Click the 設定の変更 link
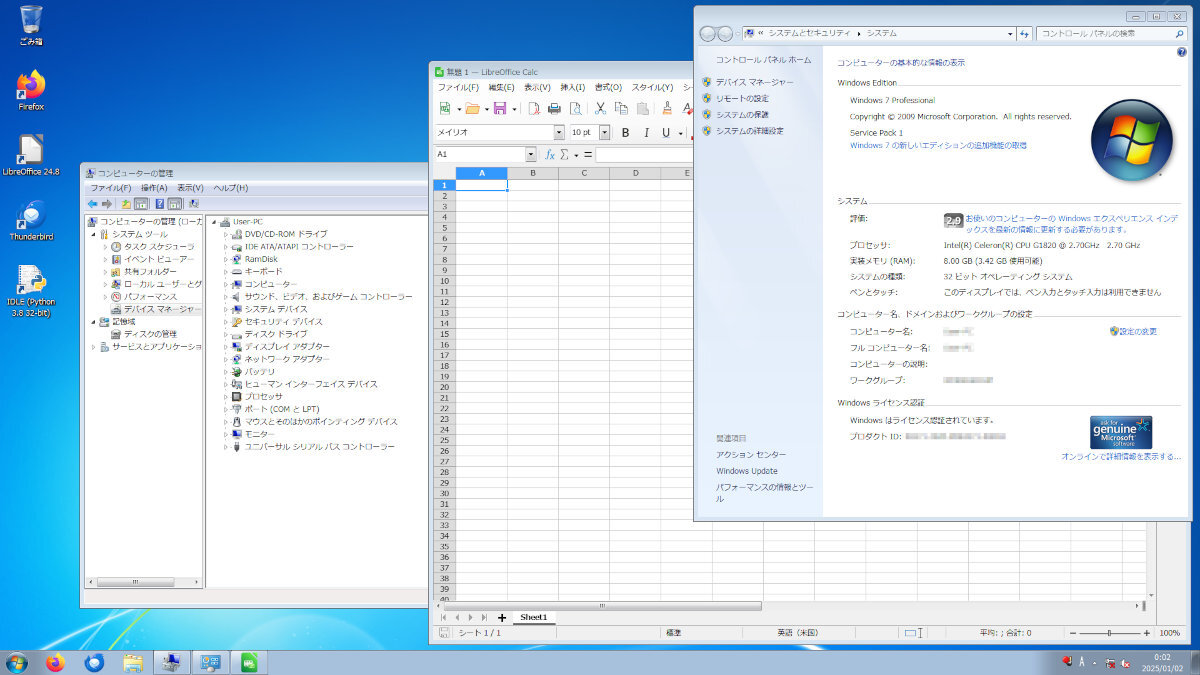 point(1138,331)
